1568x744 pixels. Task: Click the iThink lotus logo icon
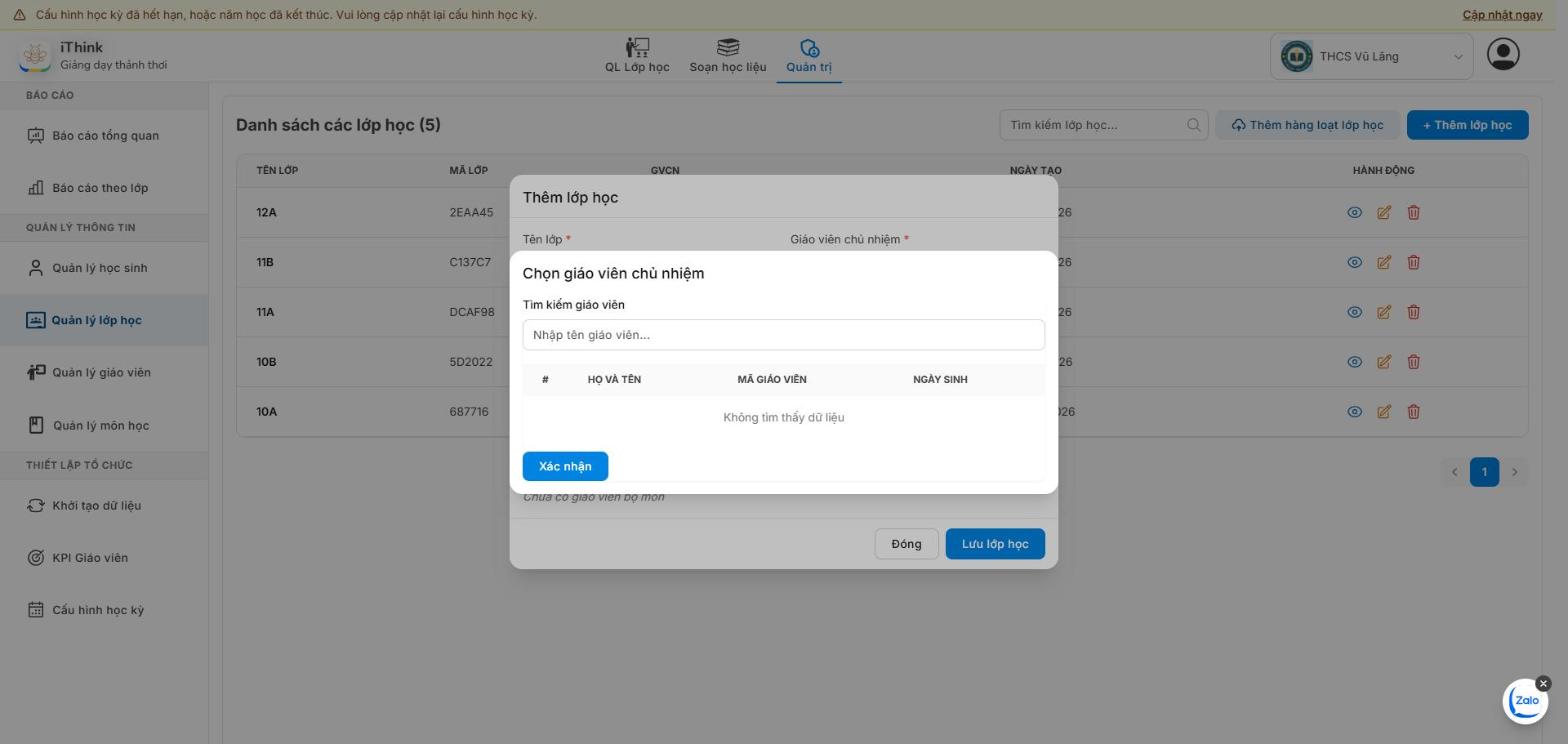tap(35, 56)
